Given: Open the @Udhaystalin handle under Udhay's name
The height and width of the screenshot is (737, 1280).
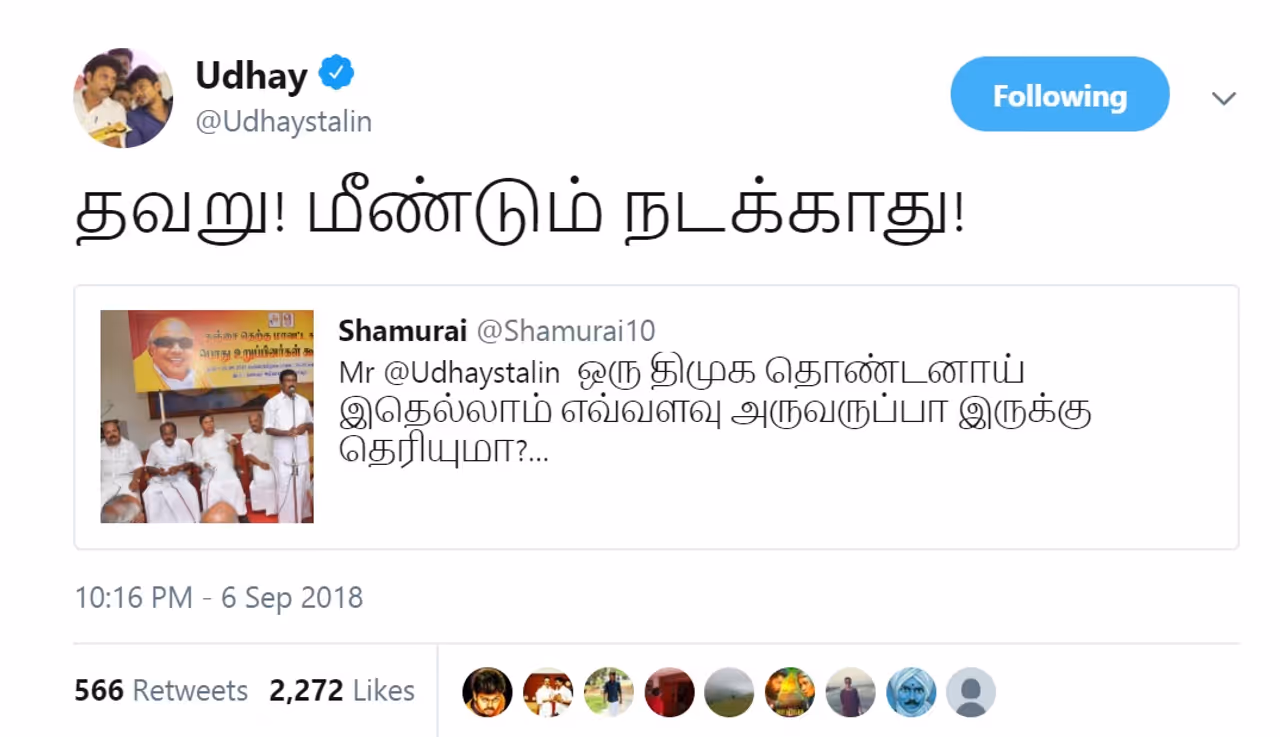Looking at the screenshot, I should coord(284,122).
